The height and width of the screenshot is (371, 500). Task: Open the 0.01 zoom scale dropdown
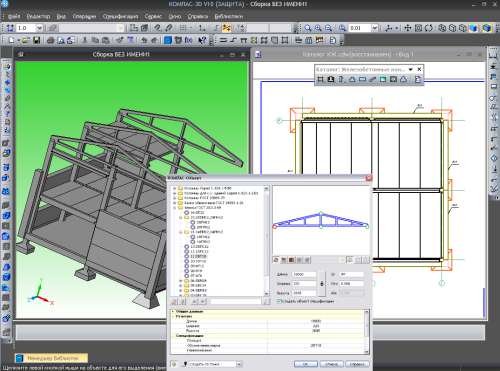tap(375, 28)
